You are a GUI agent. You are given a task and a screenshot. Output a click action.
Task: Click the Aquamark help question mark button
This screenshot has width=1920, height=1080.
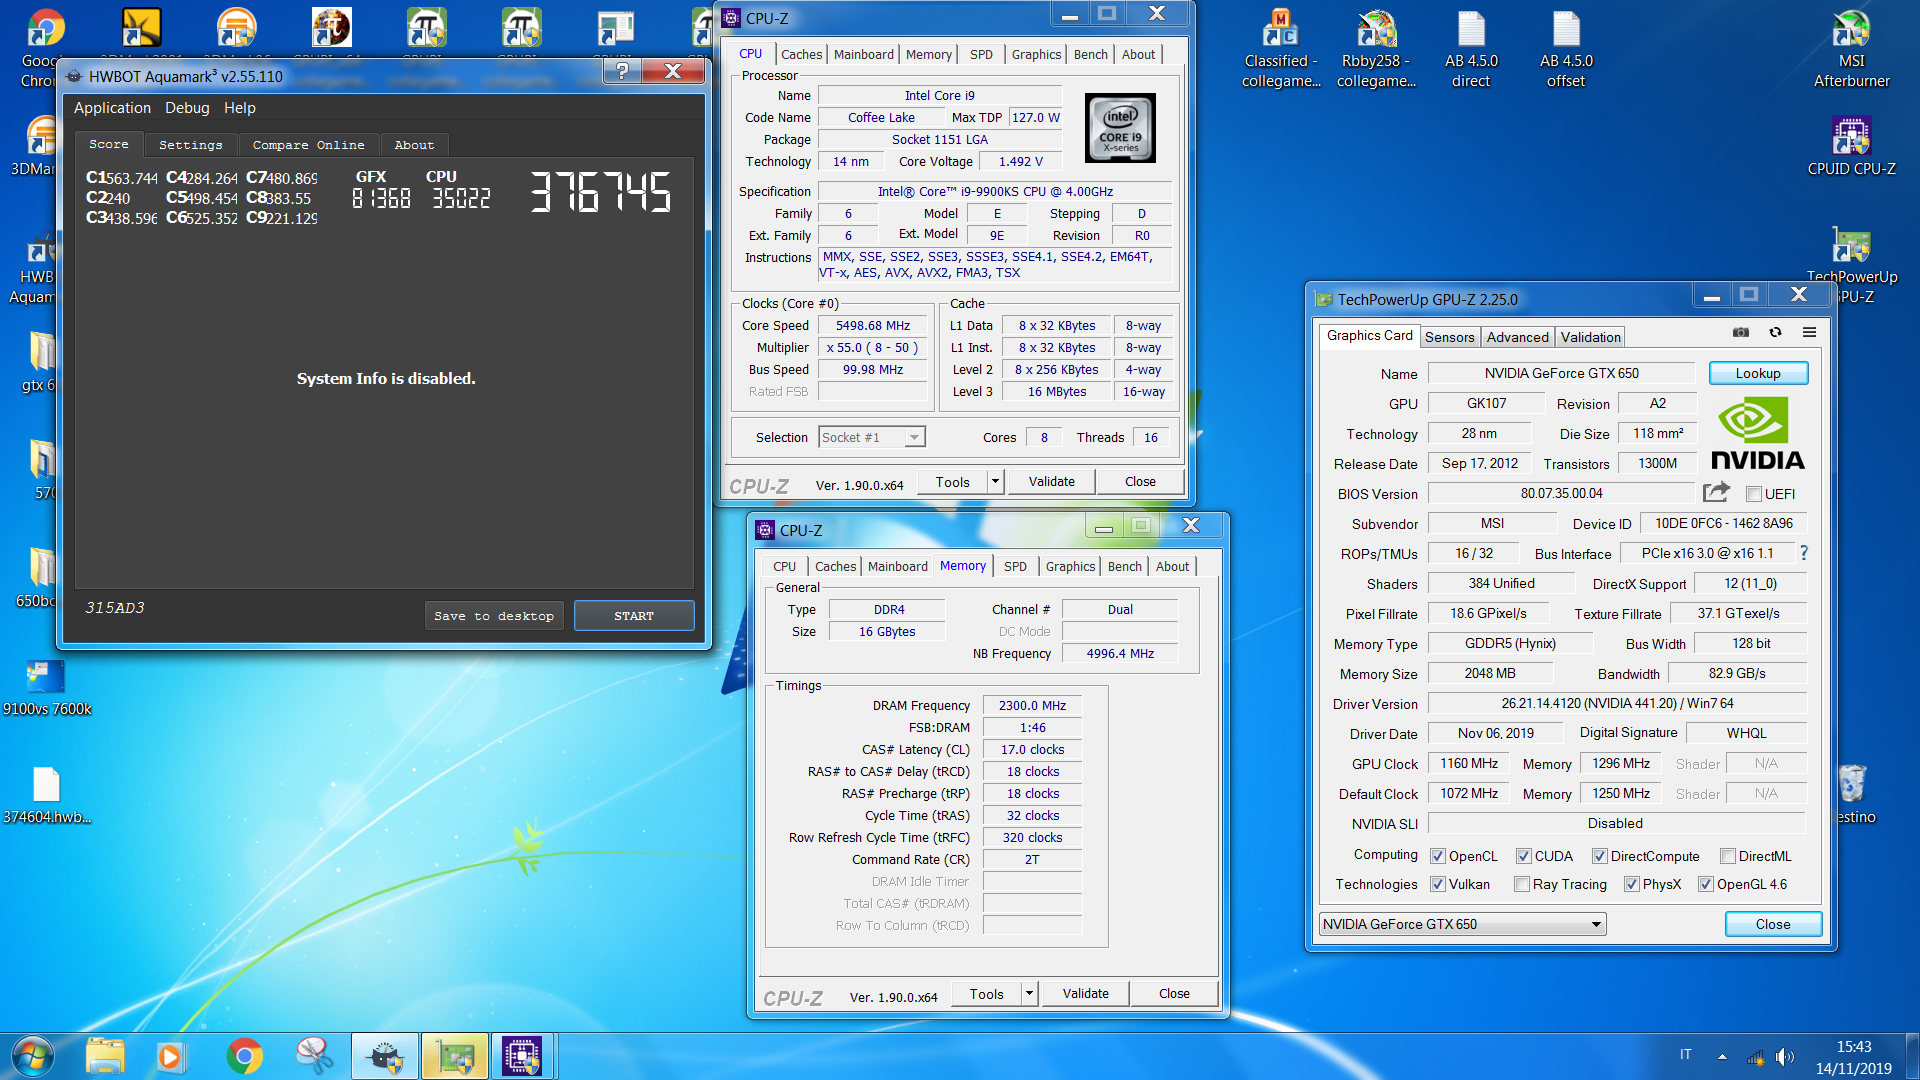(x=622, y=70)
